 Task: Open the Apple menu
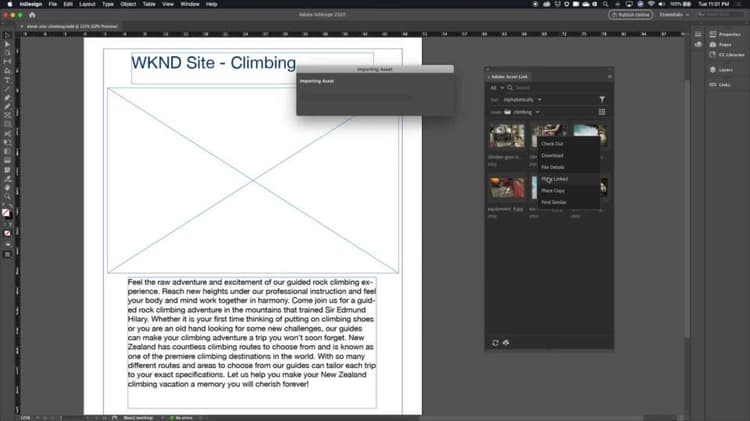pyautogui.click(x=10, y=4)
